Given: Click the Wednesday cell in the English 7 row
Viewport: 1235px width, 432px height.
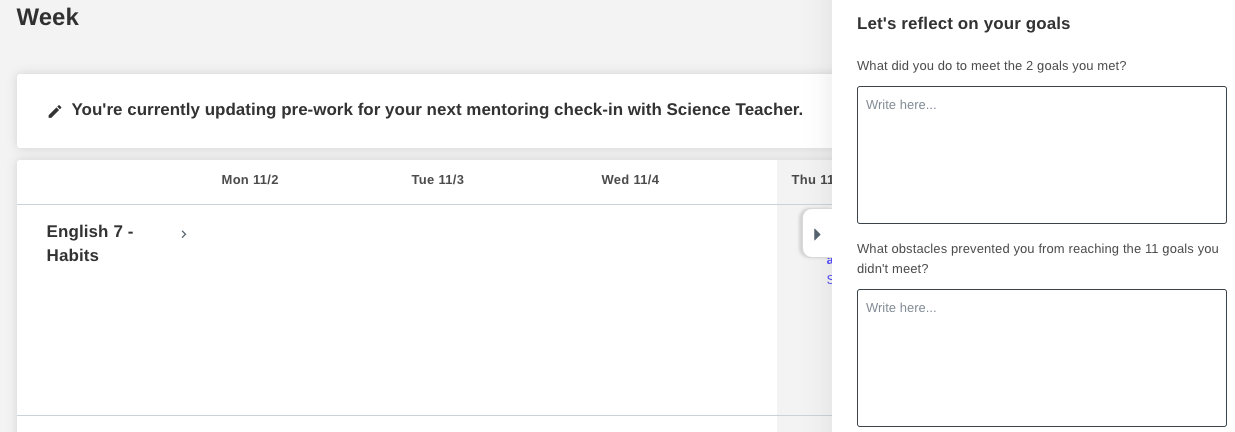Looking at the screenshot, I should [630, 310].
